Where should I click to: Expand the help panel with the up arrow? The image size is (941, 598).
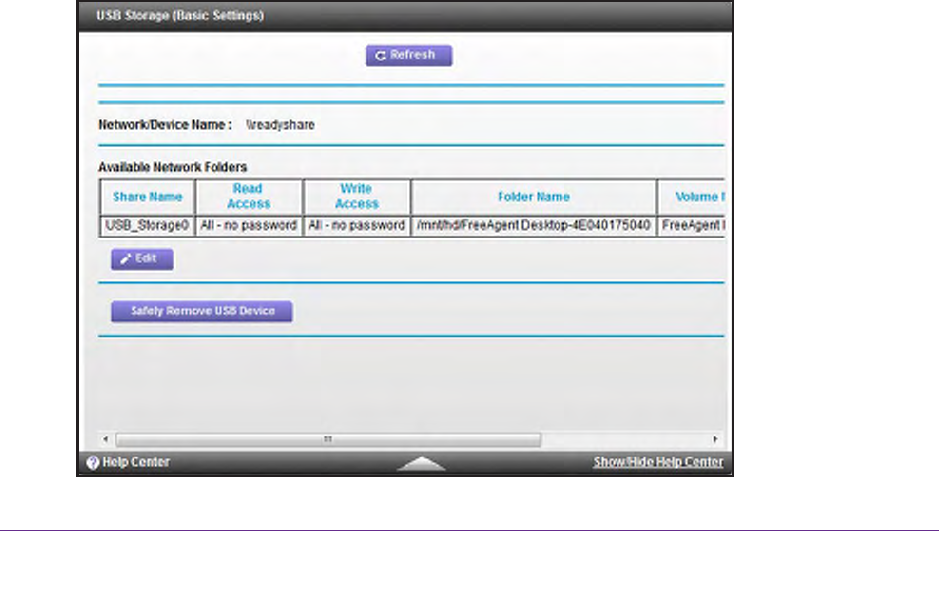[421, 463]
